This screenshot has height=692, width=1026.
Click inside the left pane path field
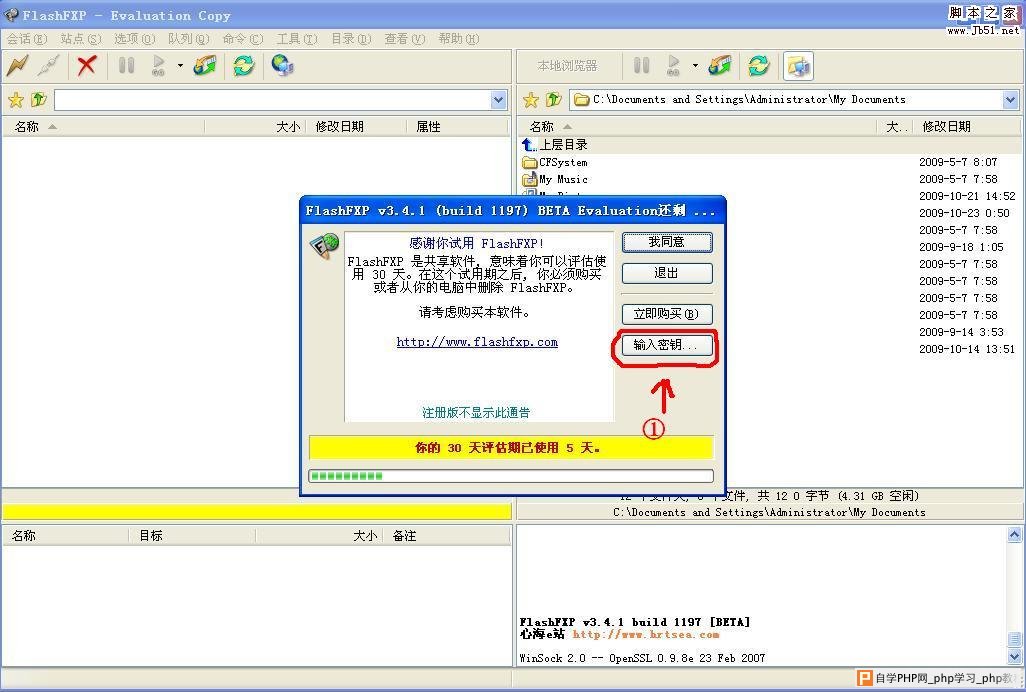pyautogui.click(x=272, y=100)
